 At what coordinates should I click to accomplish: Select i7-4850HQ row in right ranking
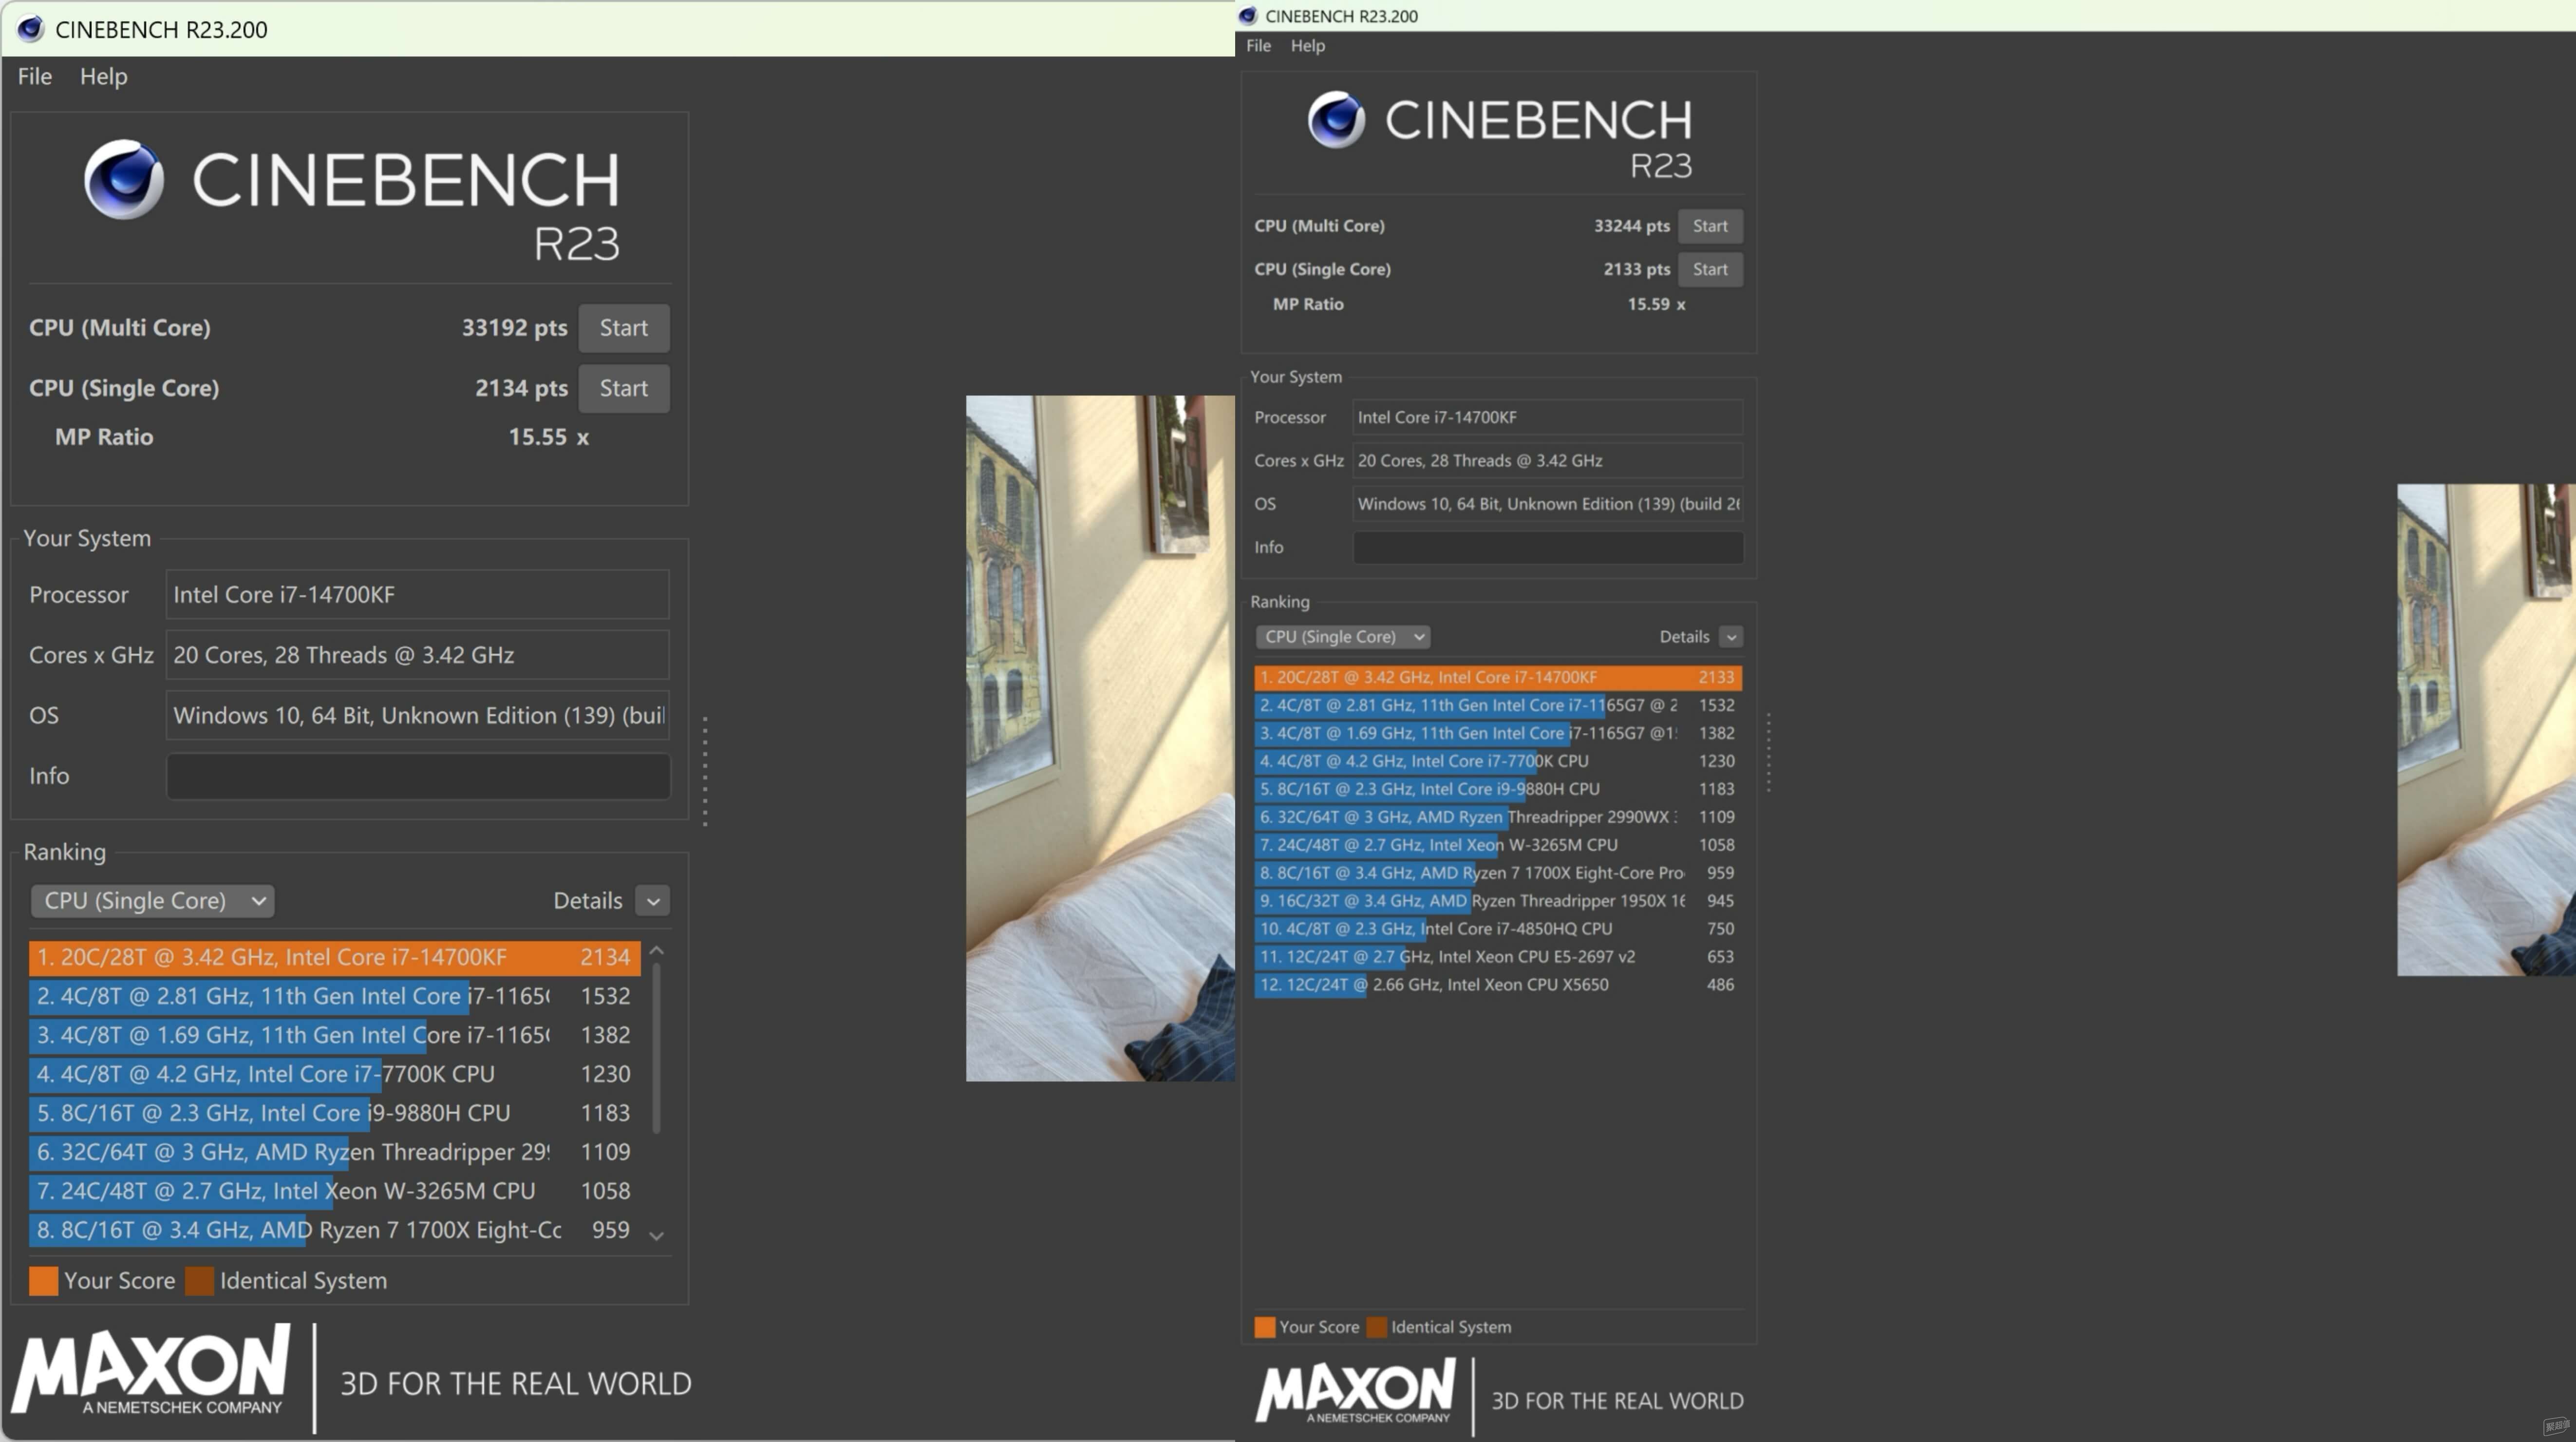(1498, 929)
